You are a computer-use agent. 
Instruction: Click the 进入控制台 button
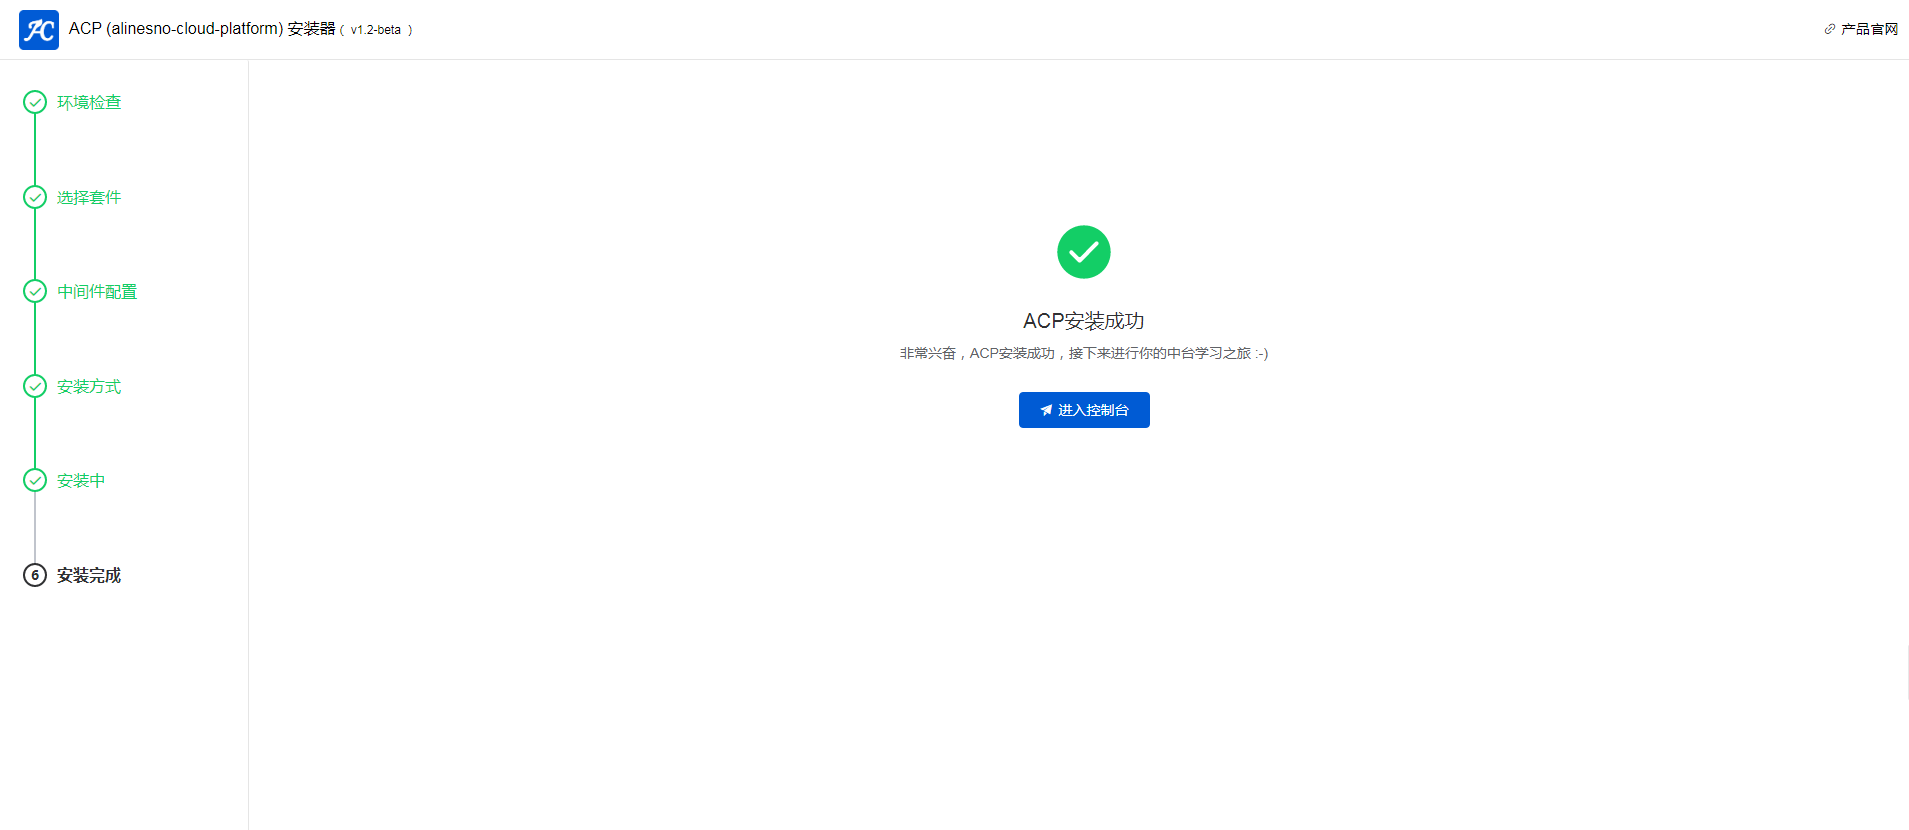[1084, 410]
